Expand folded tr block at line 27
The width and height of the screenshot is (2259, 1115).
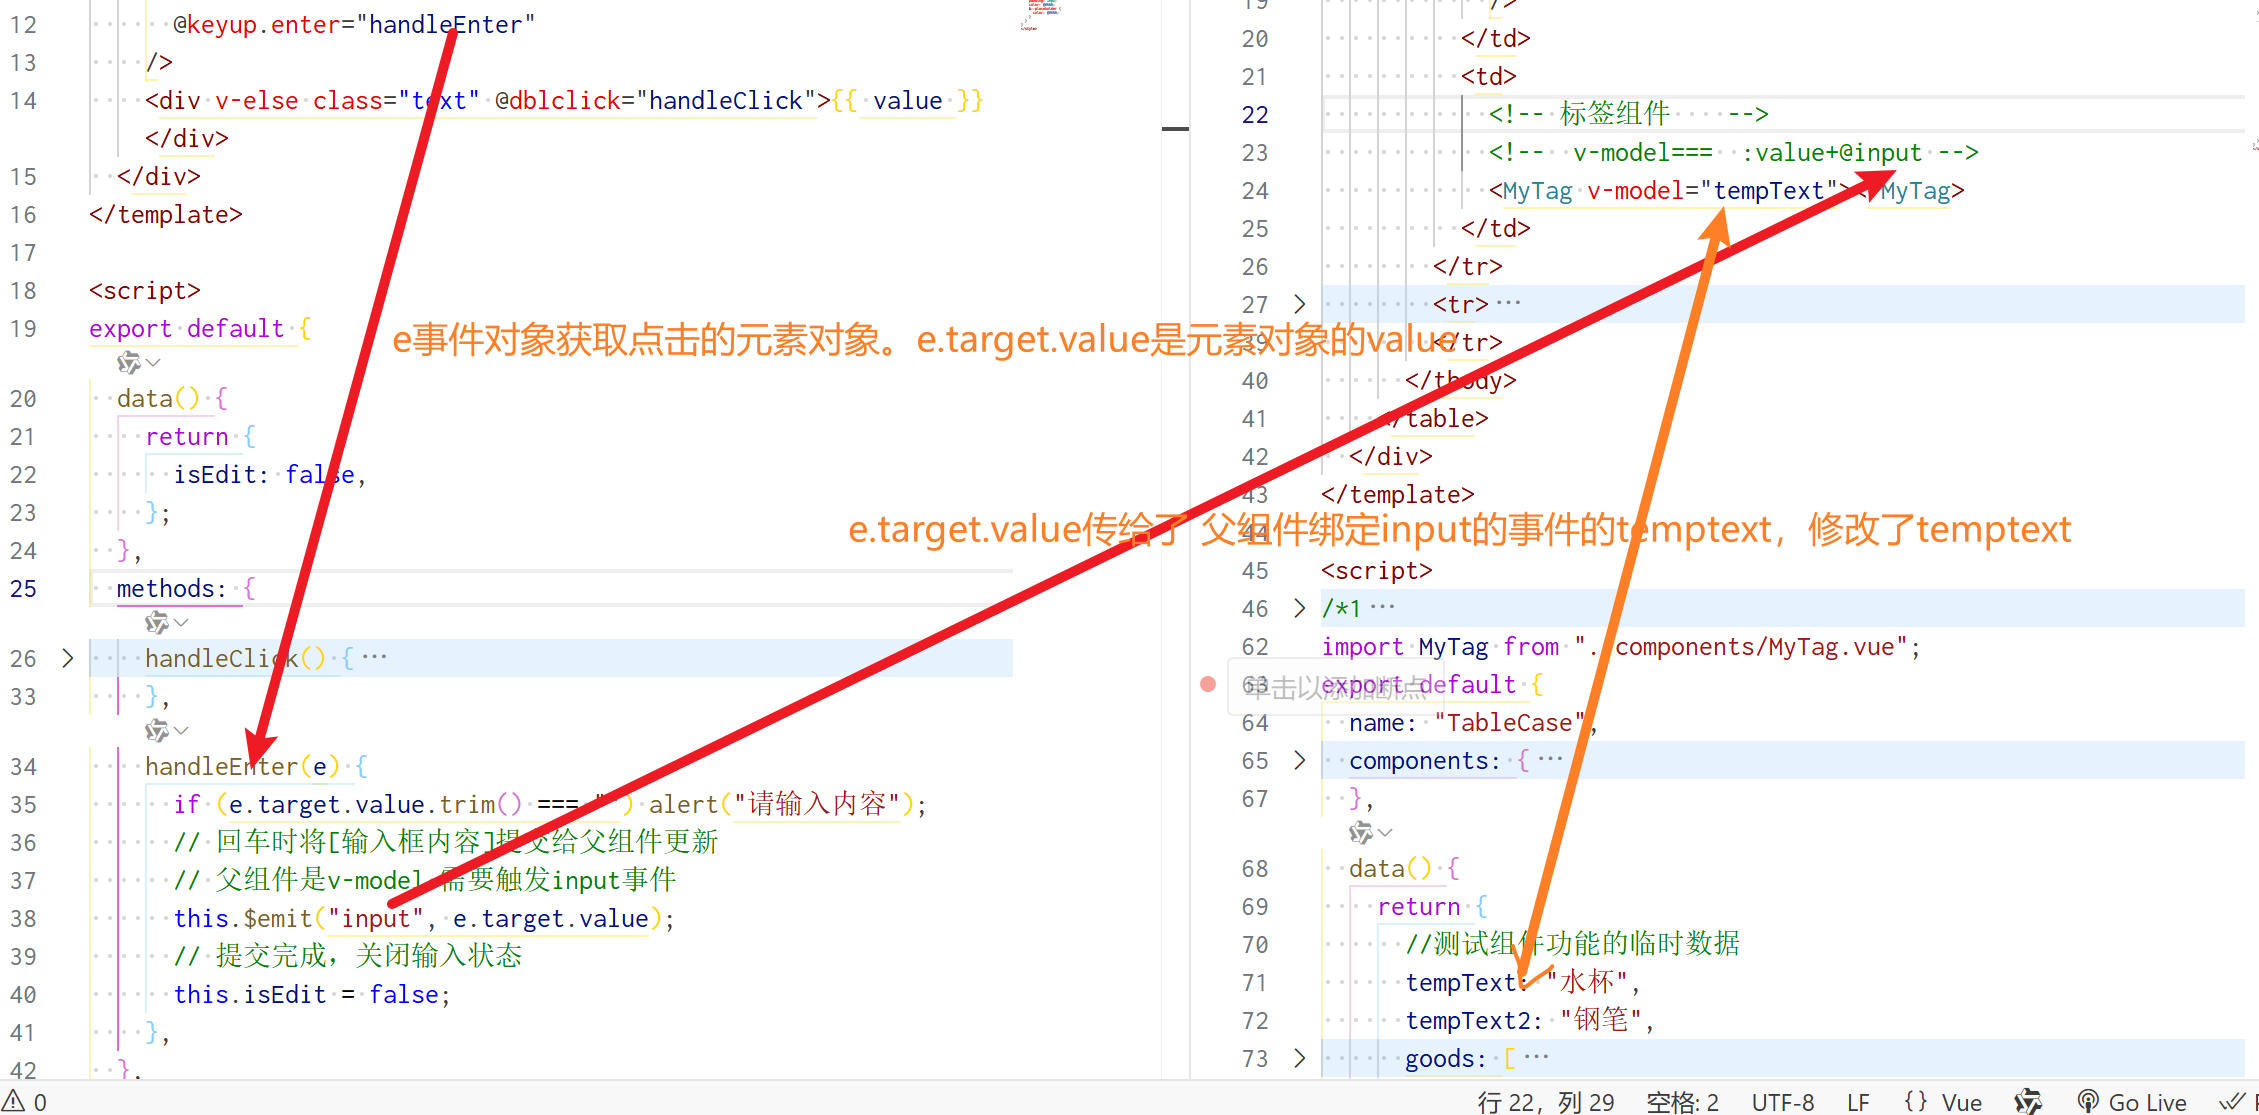pos(1299,304)
